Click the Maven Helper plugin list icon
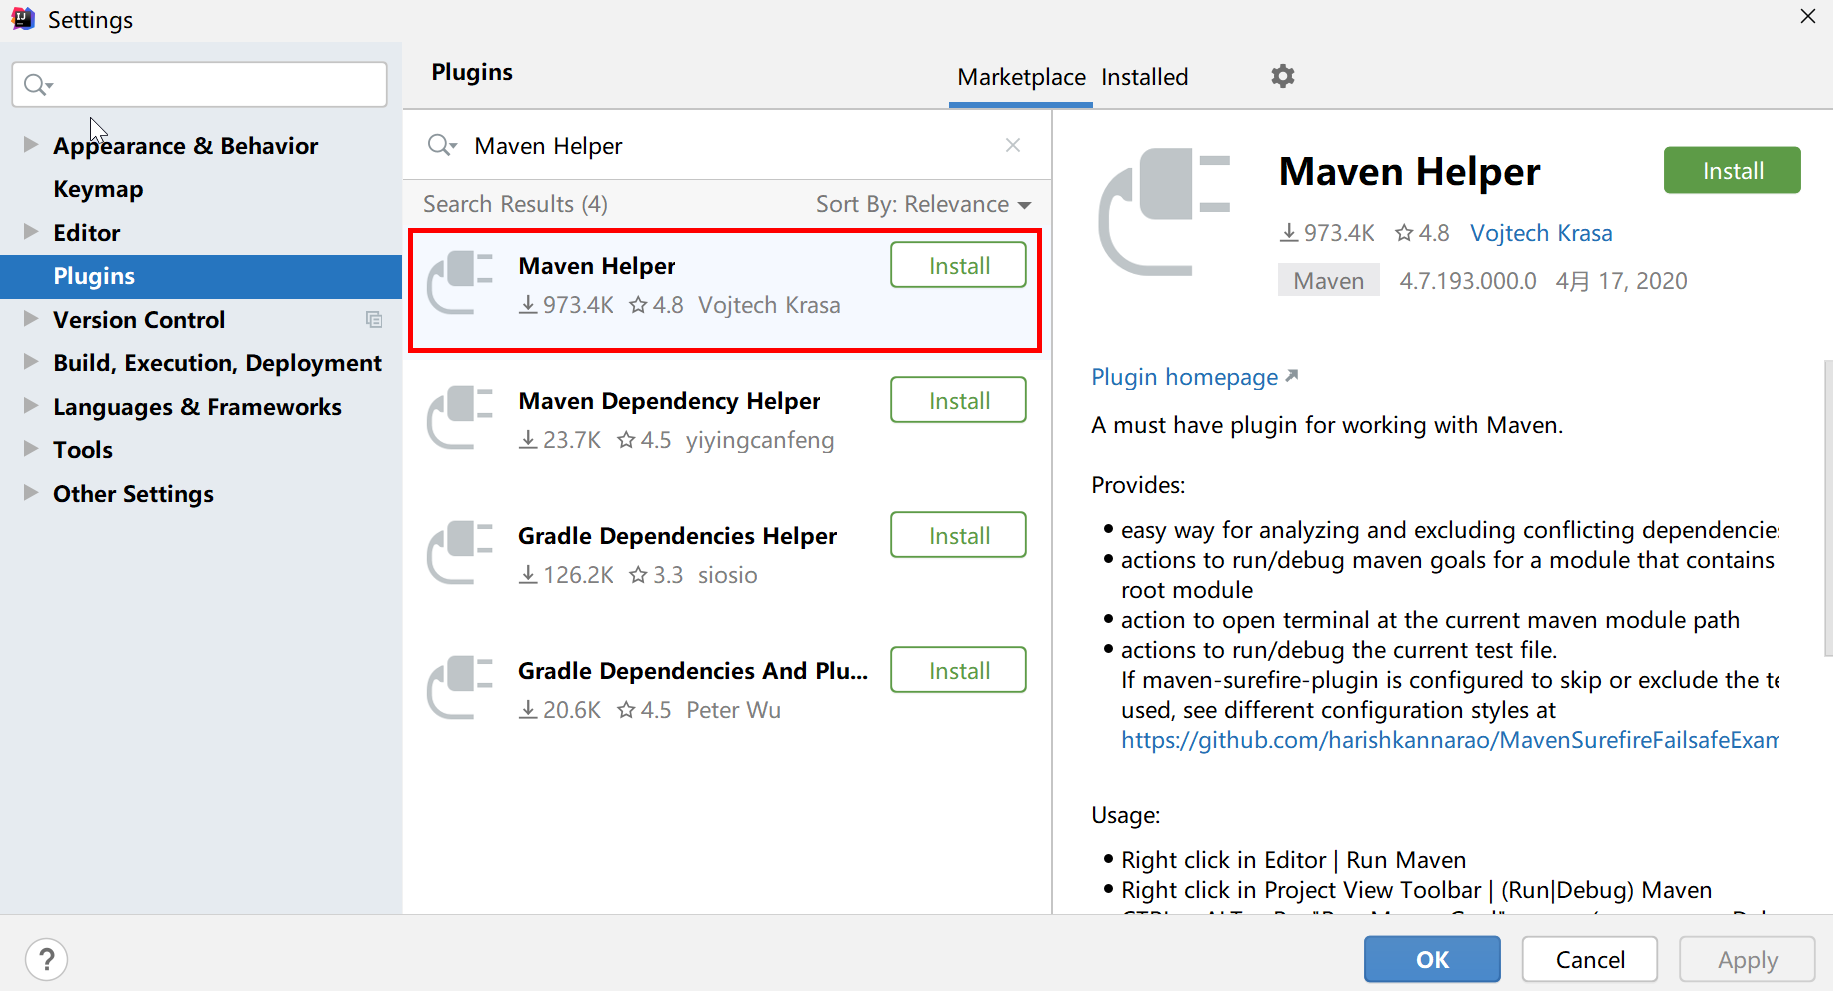Screen dimensions: 1833x991 click(x=460, y=283)
